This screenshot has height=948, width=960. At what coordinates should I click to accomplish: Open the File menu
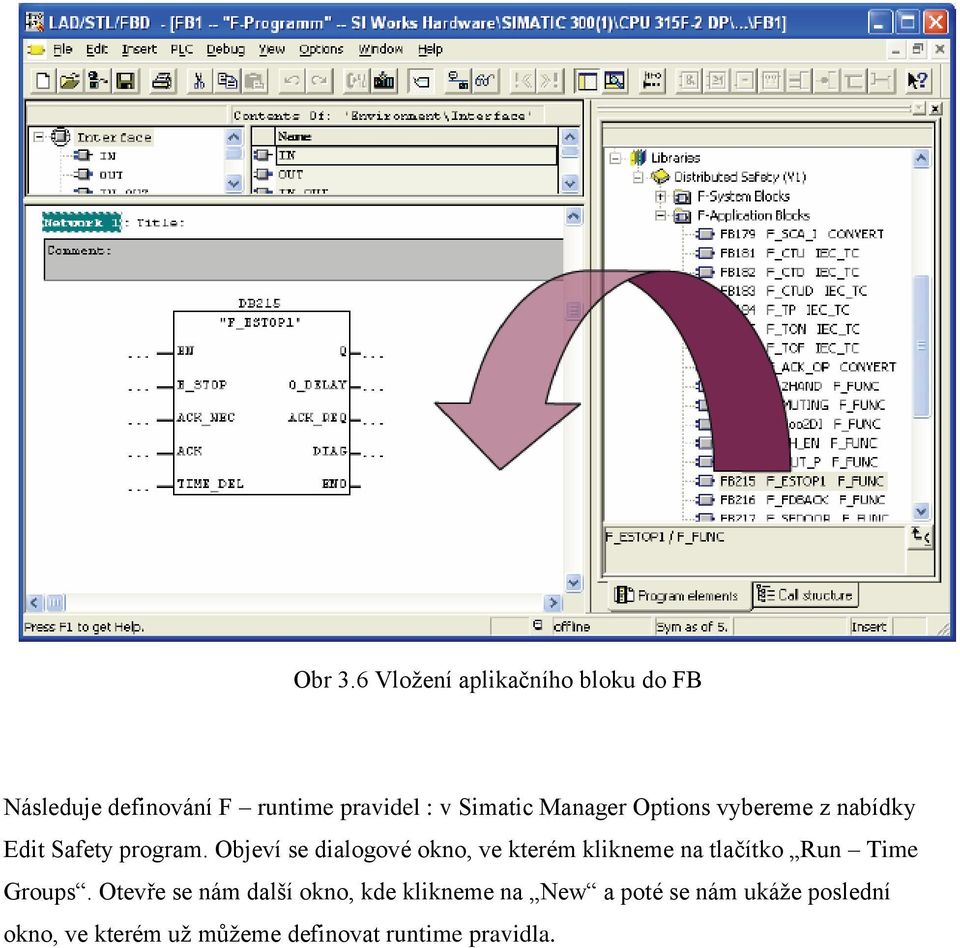62,49
